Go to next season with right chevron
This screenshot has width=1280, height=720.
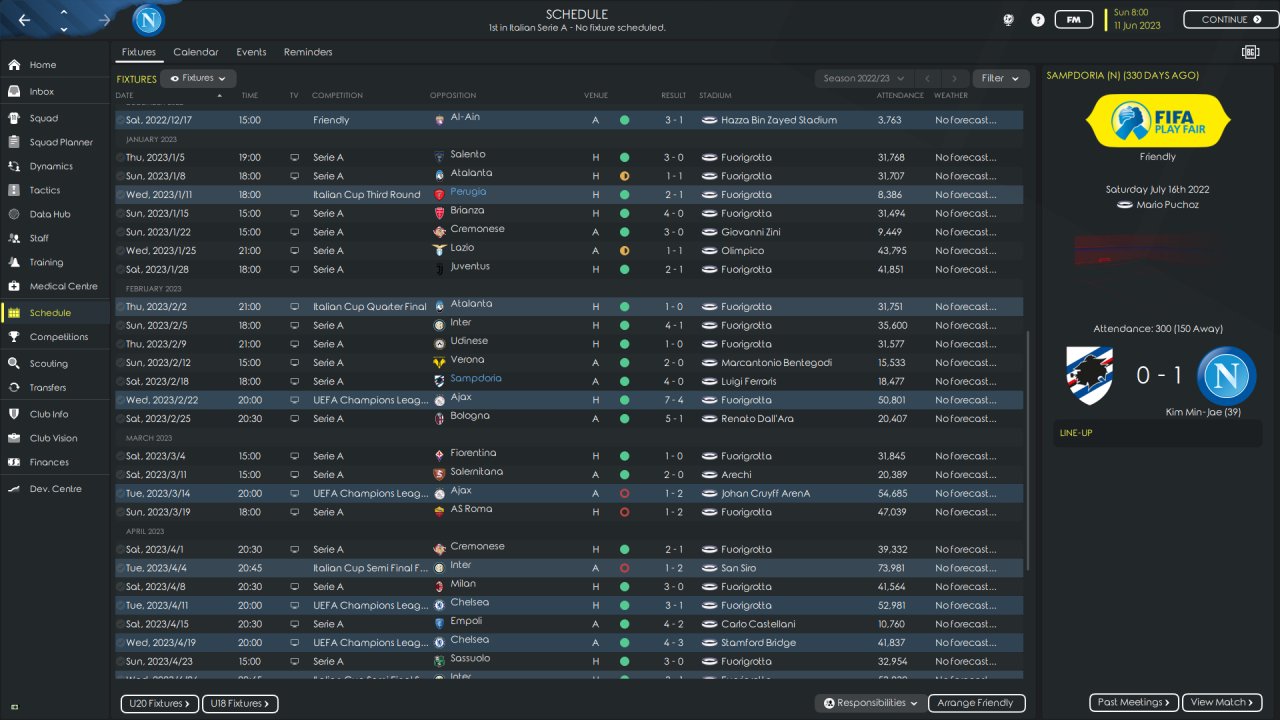[x=956, y=78]
